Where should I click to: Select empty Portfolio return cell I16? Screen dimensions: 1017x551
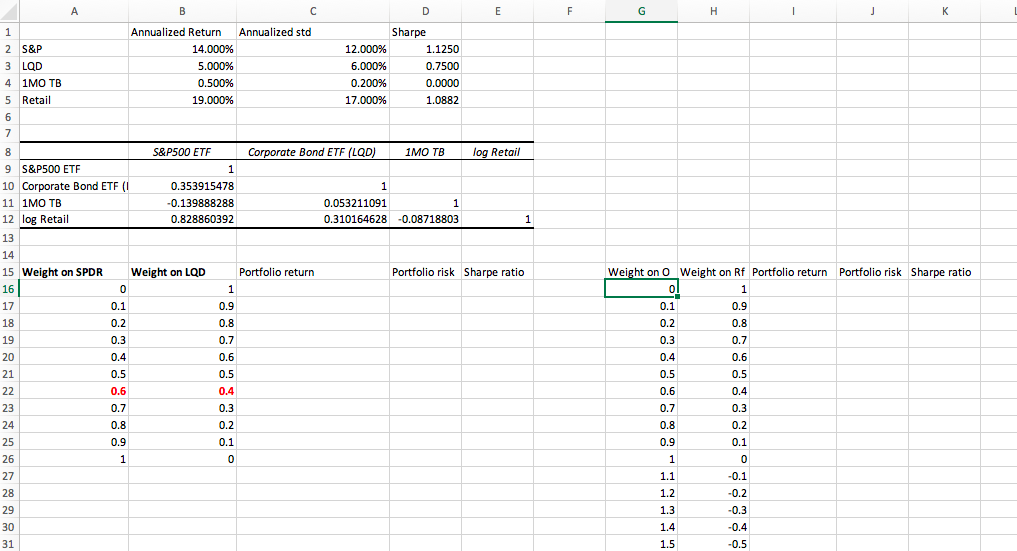pyautogui.click(x=793, y=289)
